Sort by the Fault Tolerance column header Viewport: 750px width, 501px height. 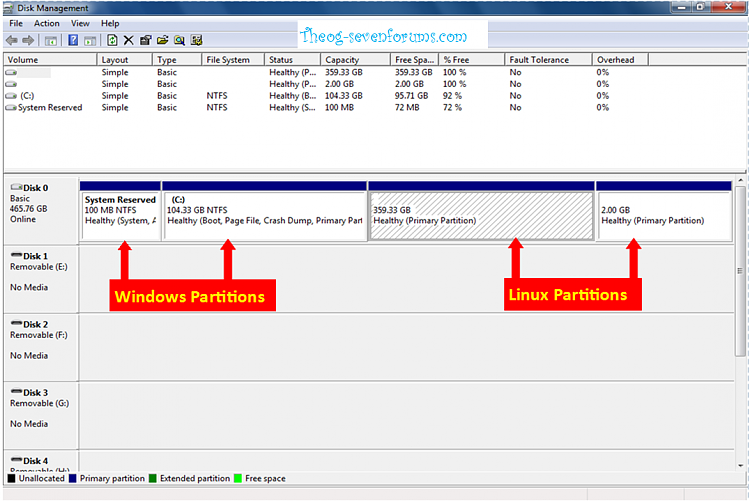549,60
